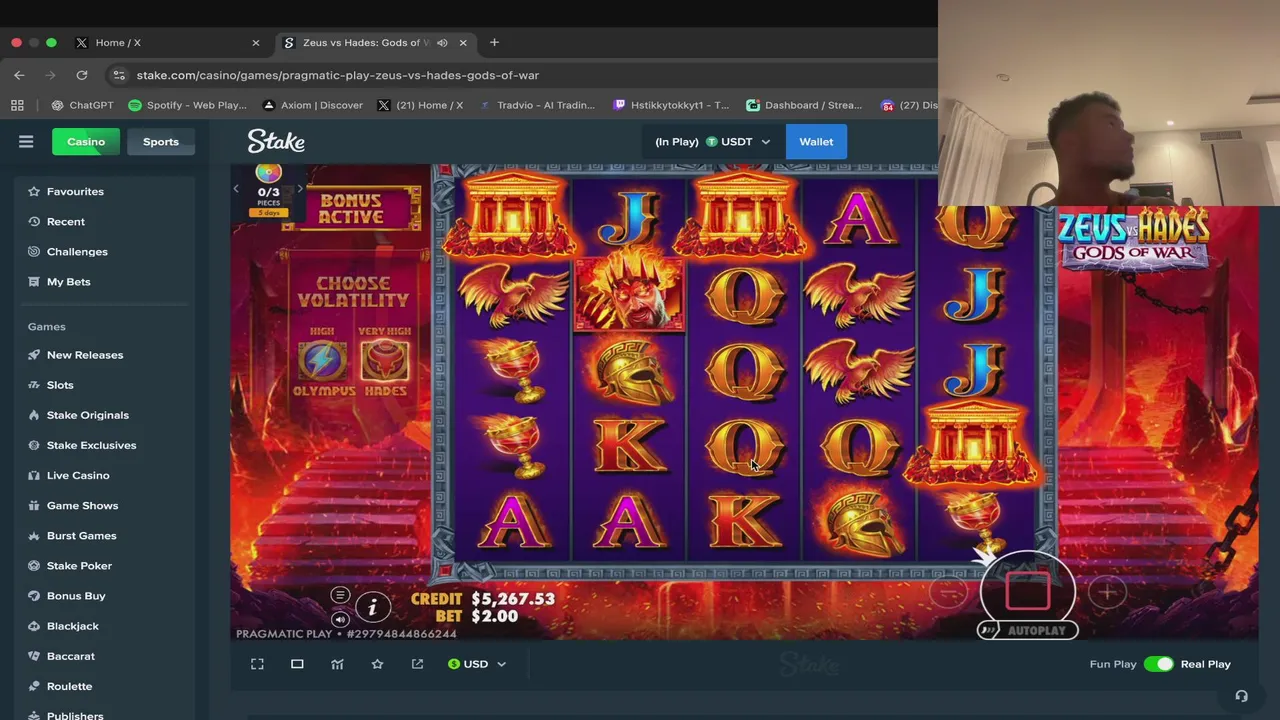Viewport: 1280px width, 720px height.
Task: Open the browser apps grid shortcut
Action: click(x=17, y=105)
